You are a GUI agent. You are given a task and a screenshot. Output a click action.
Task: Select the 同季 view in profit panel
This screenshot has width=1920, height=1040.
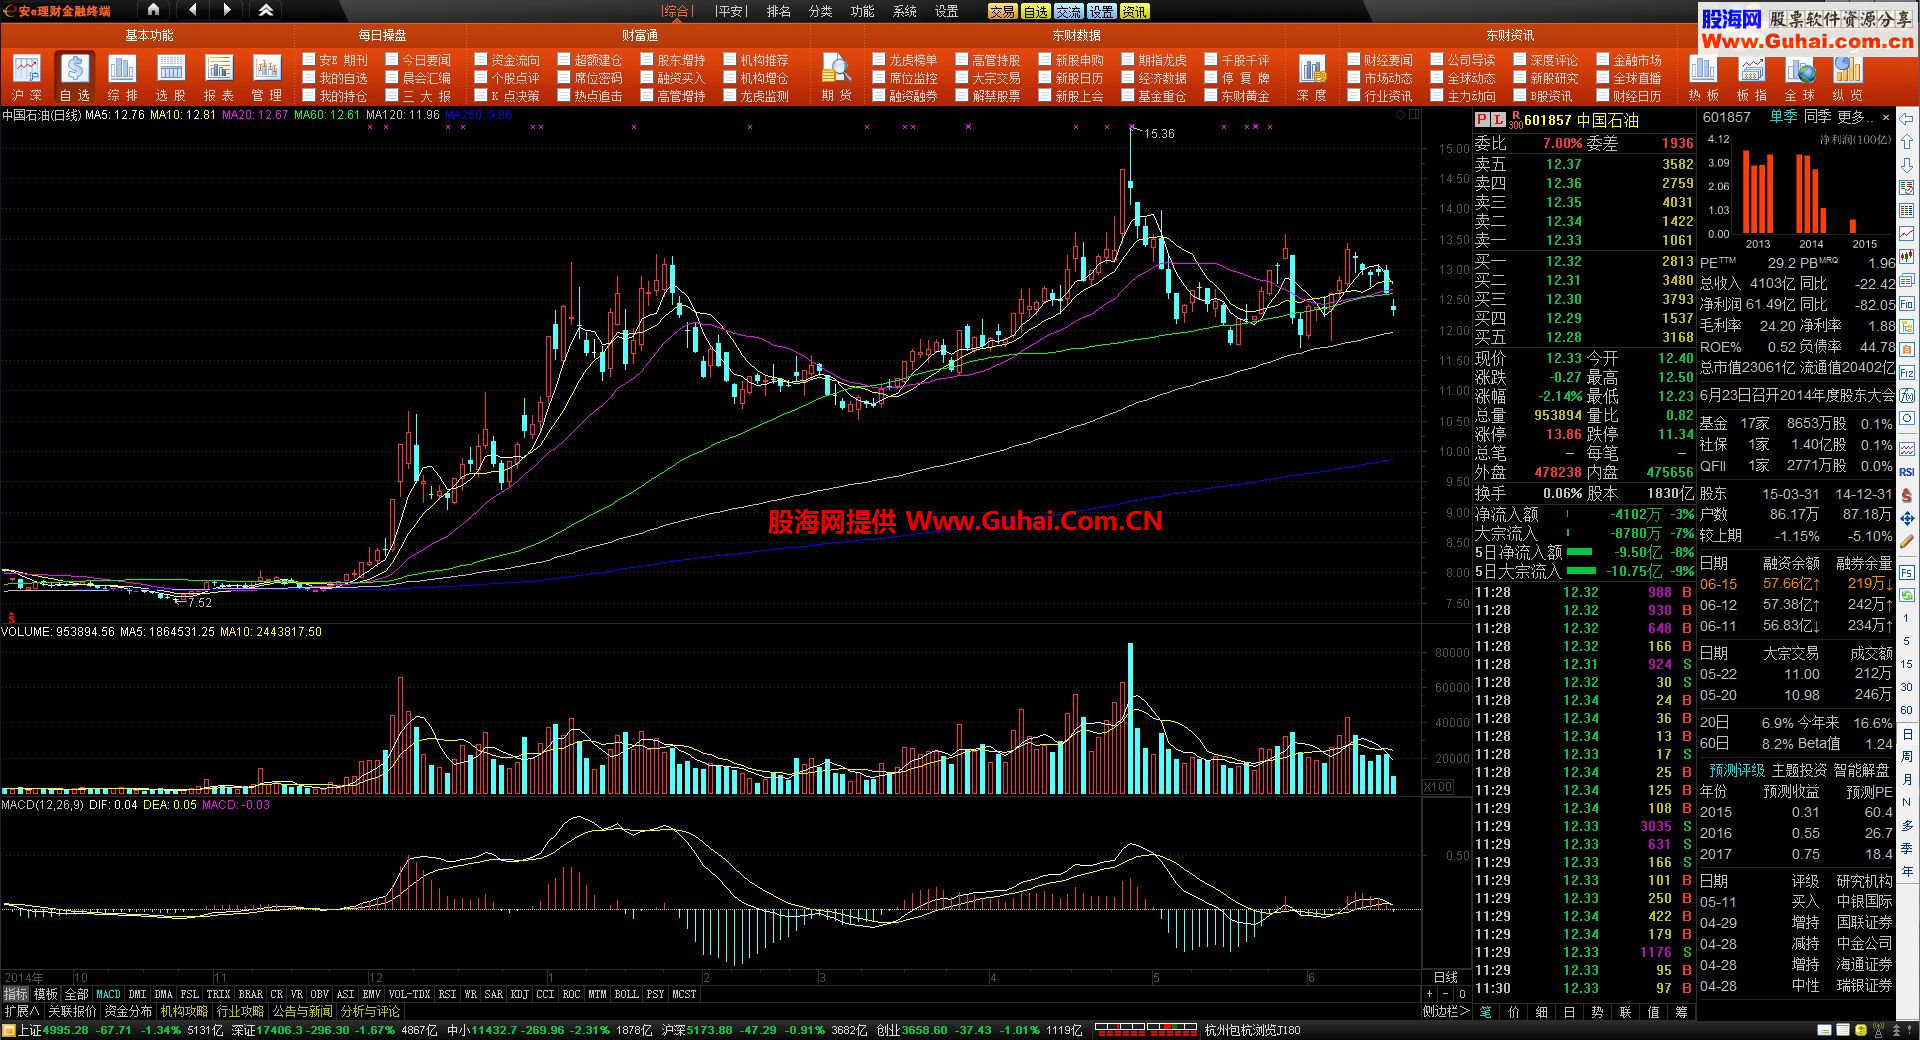(x=1817, y=117)
